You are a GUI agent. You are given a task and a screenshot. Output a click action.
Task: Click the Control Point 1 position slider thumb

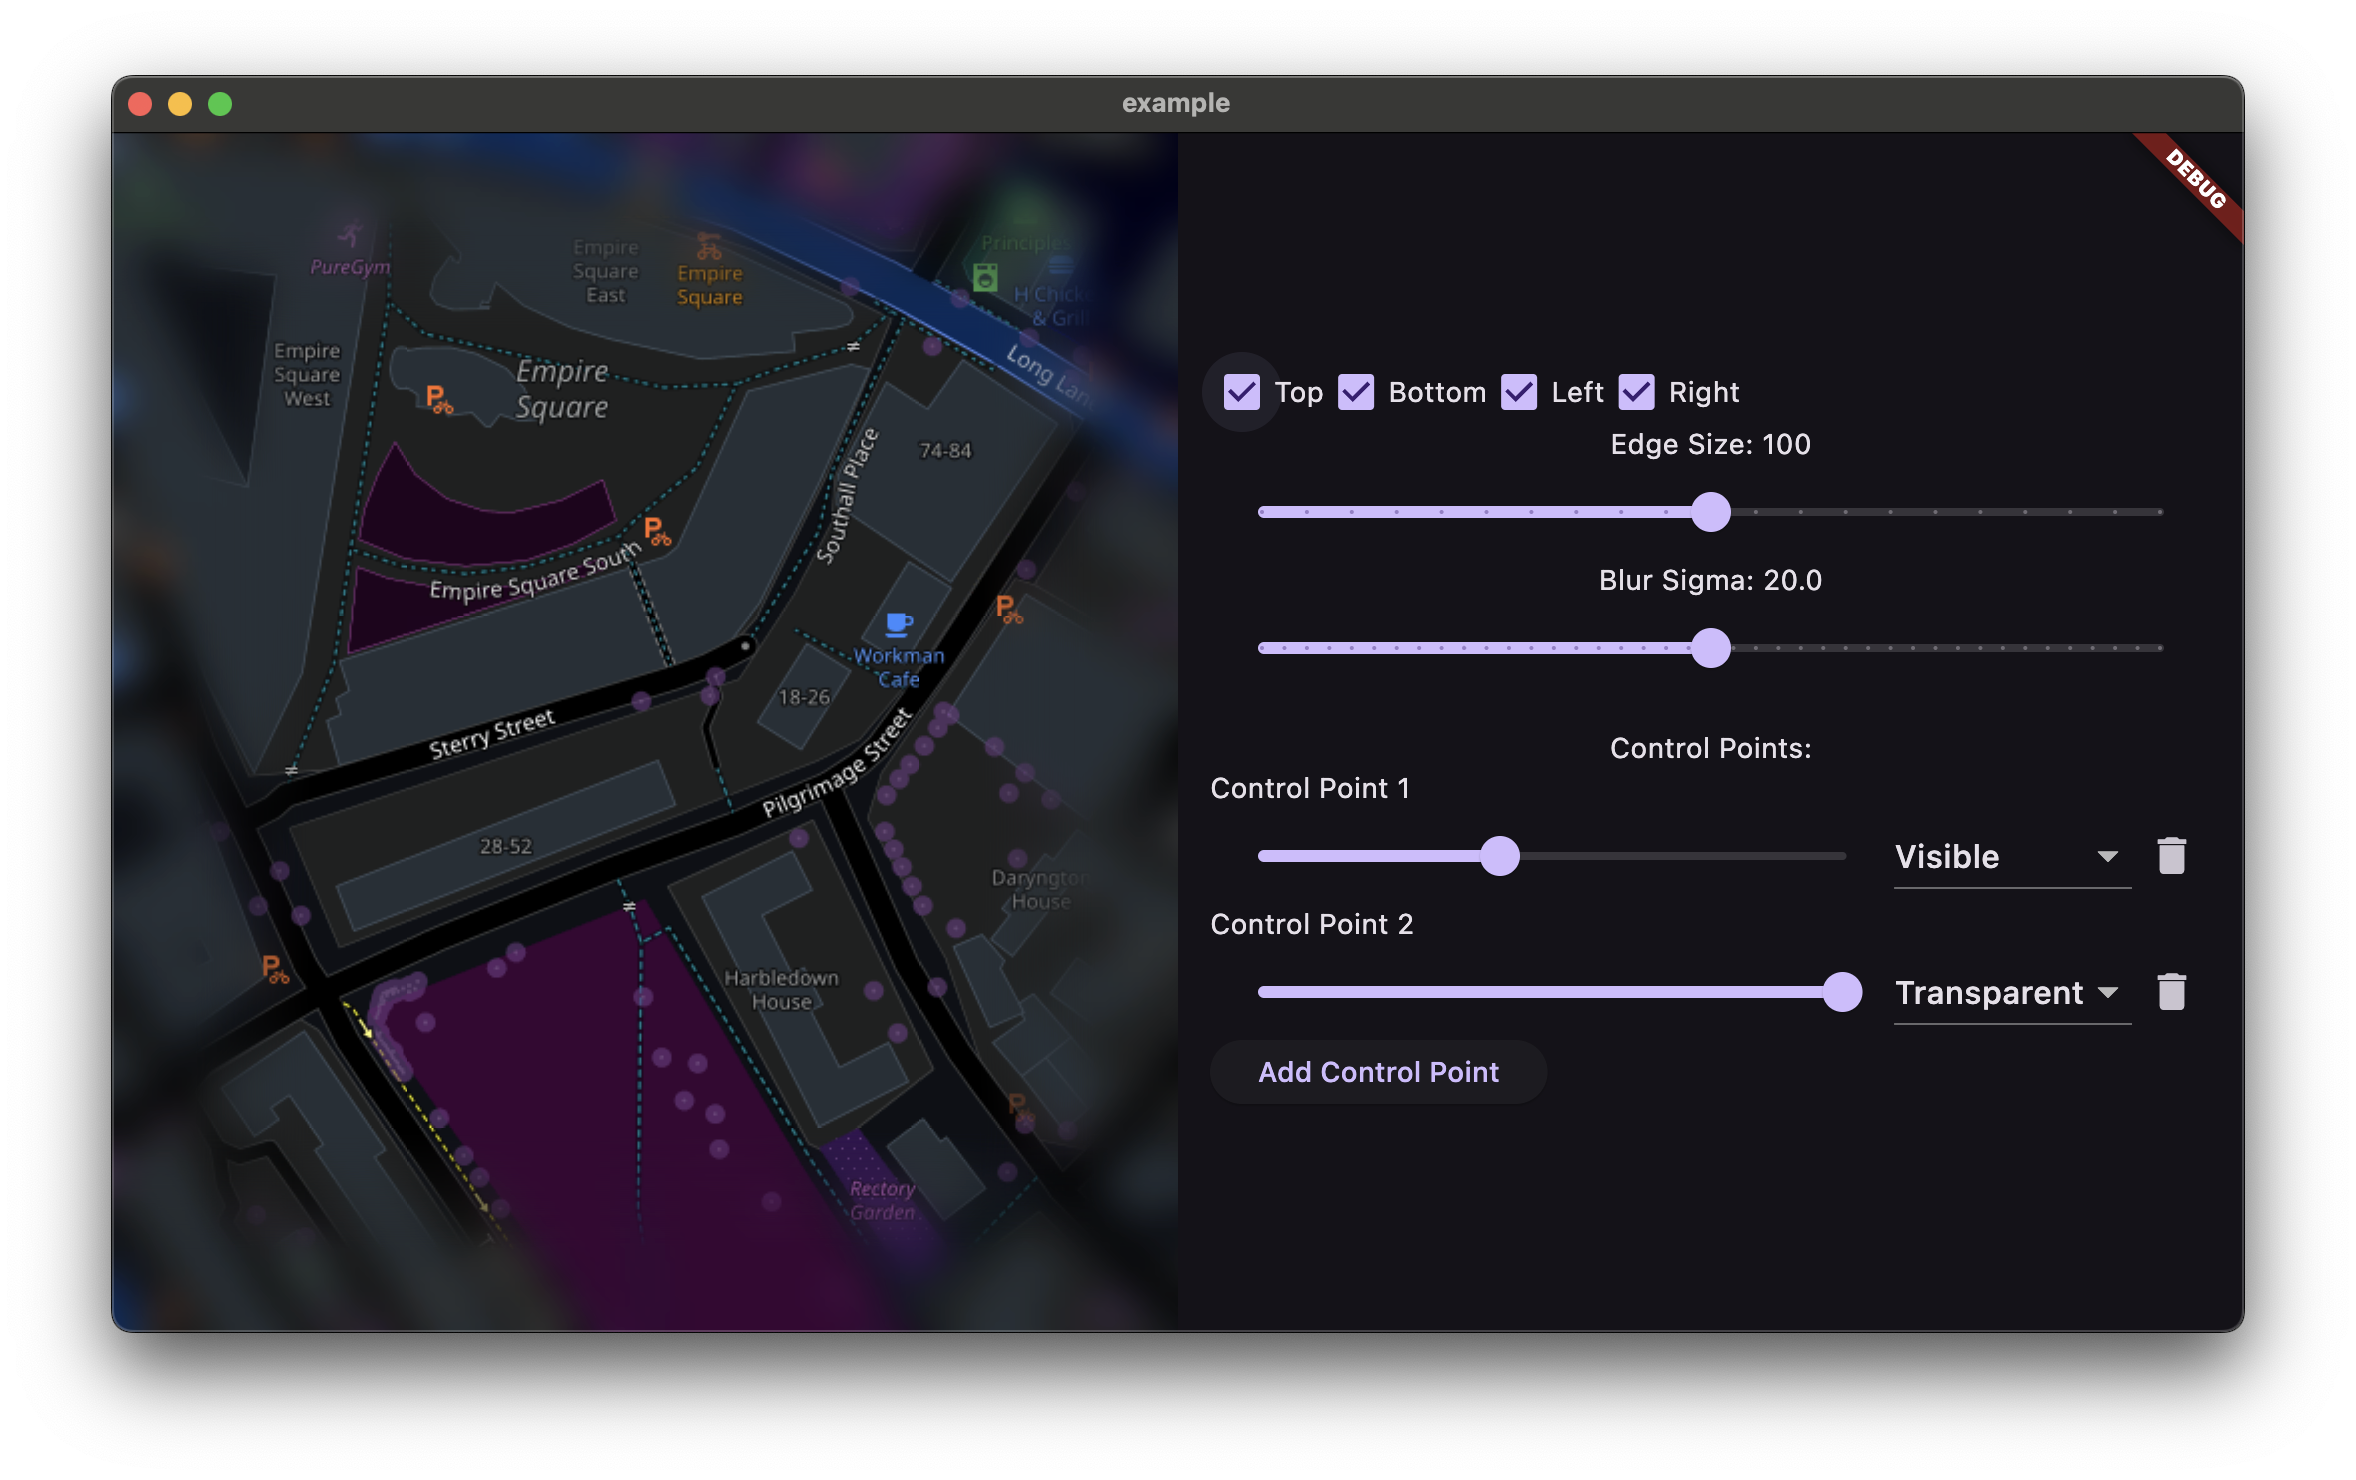1499,856
